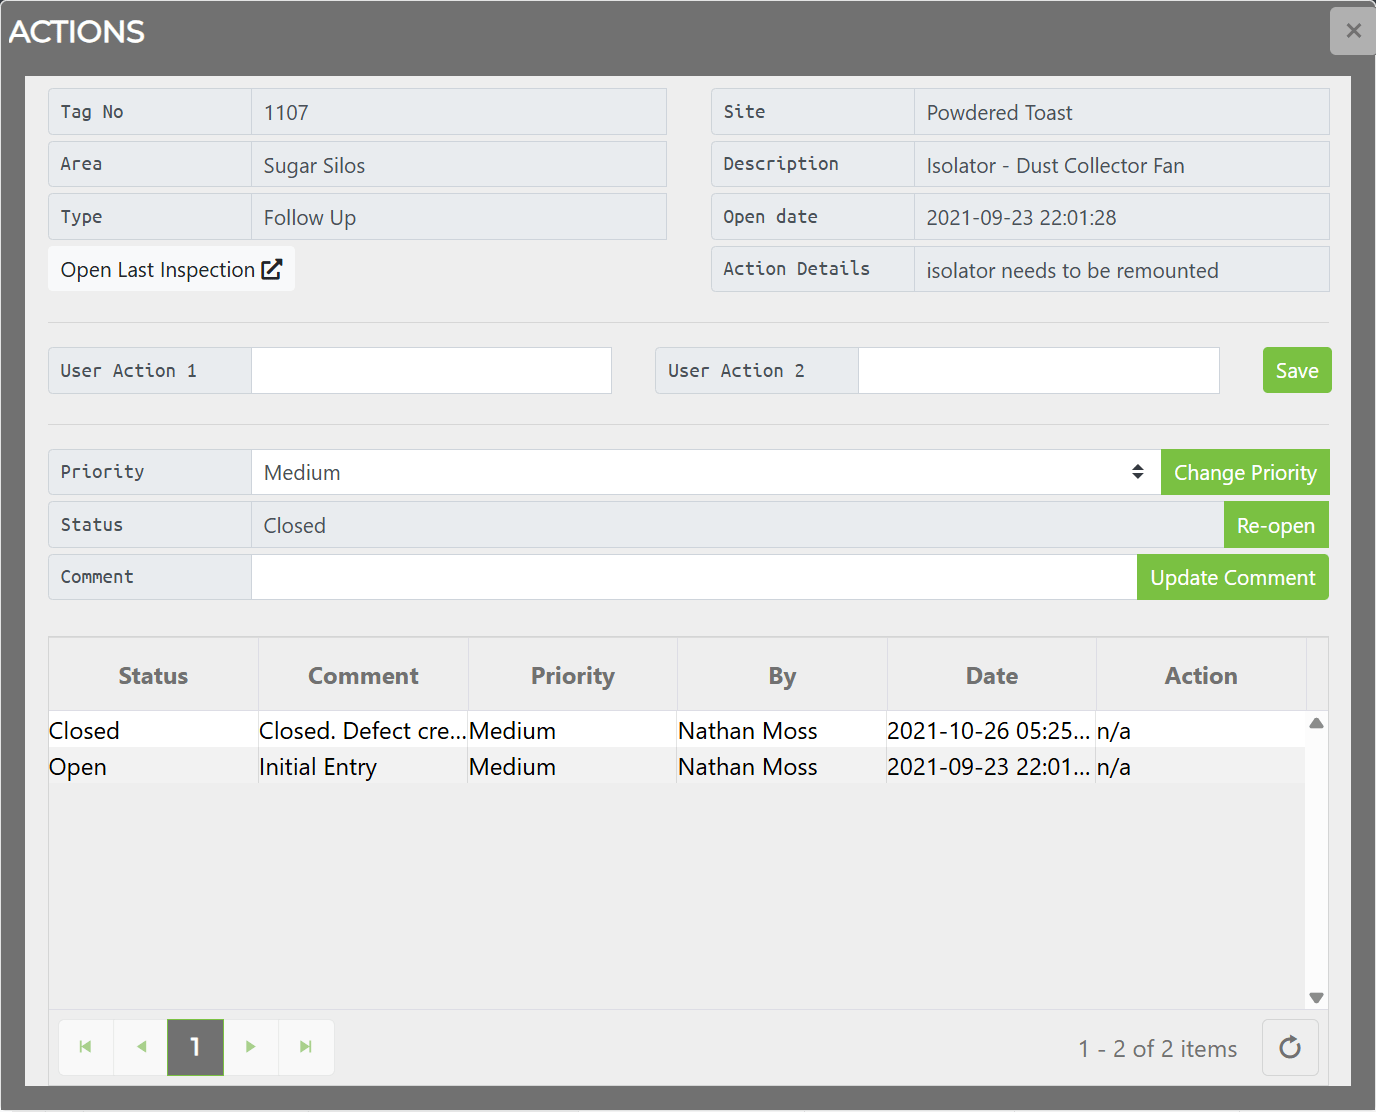Sort by Status column header

[x=153, y=676]
